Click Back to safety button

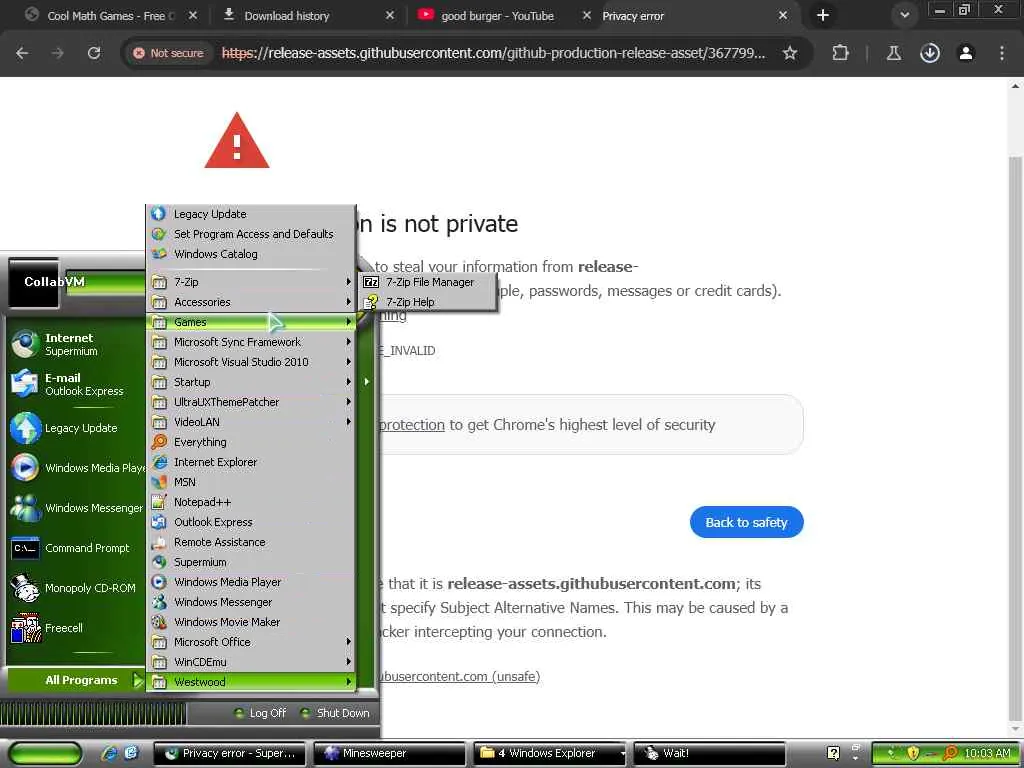(746, 522)
